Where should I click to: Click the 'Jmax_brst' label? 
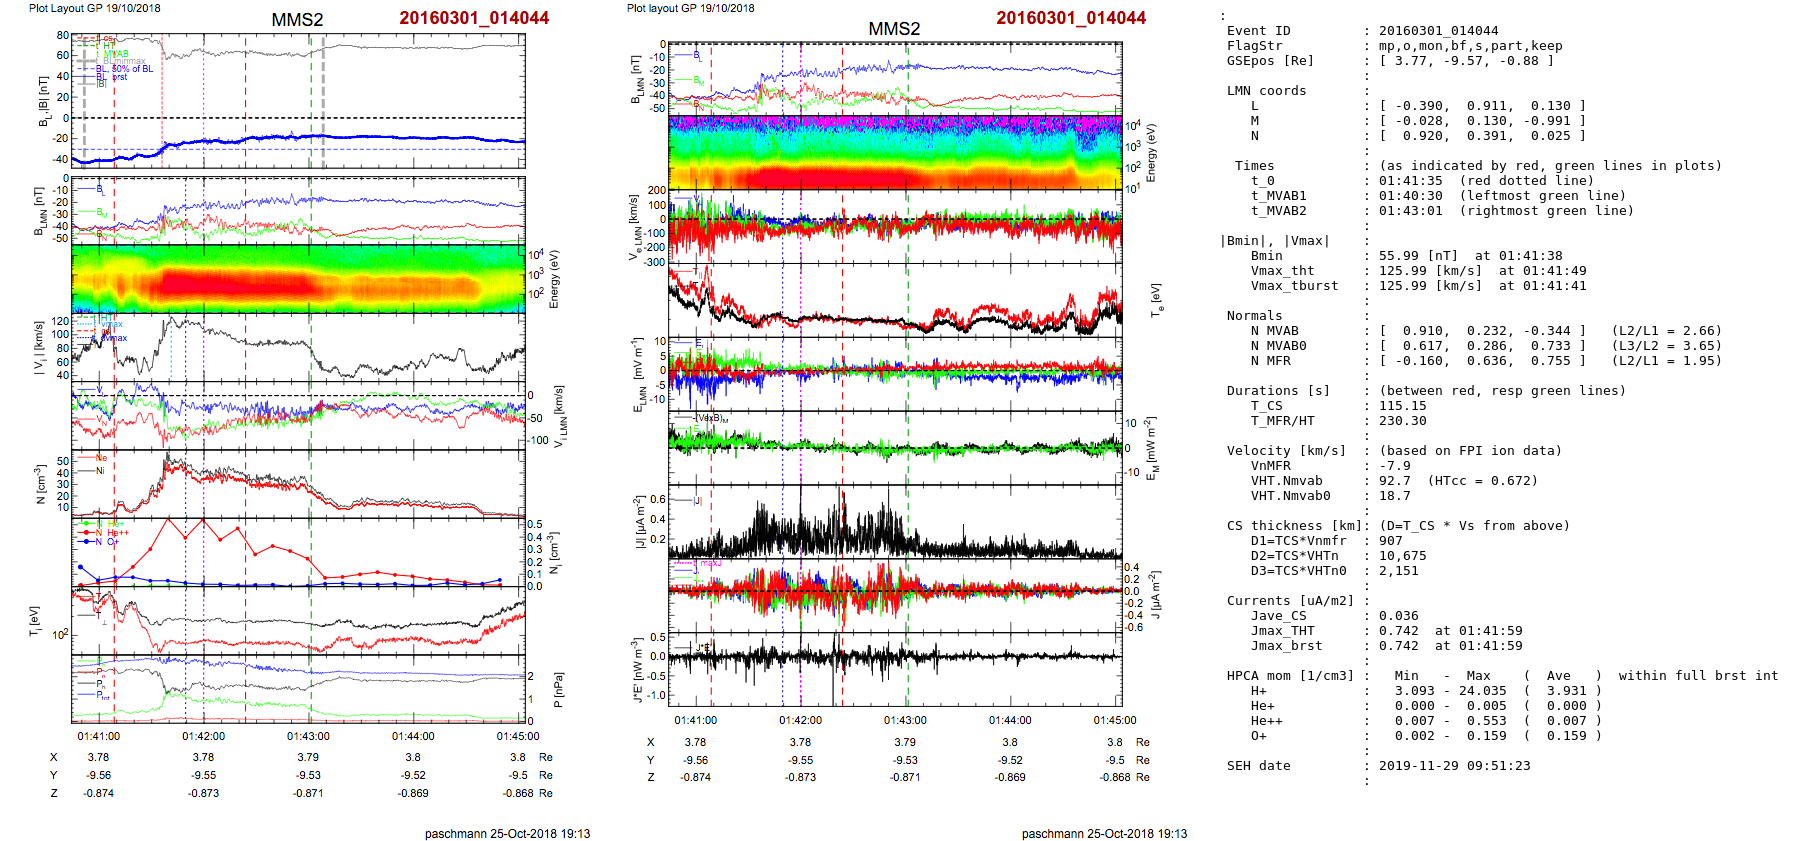point(1286,646)
